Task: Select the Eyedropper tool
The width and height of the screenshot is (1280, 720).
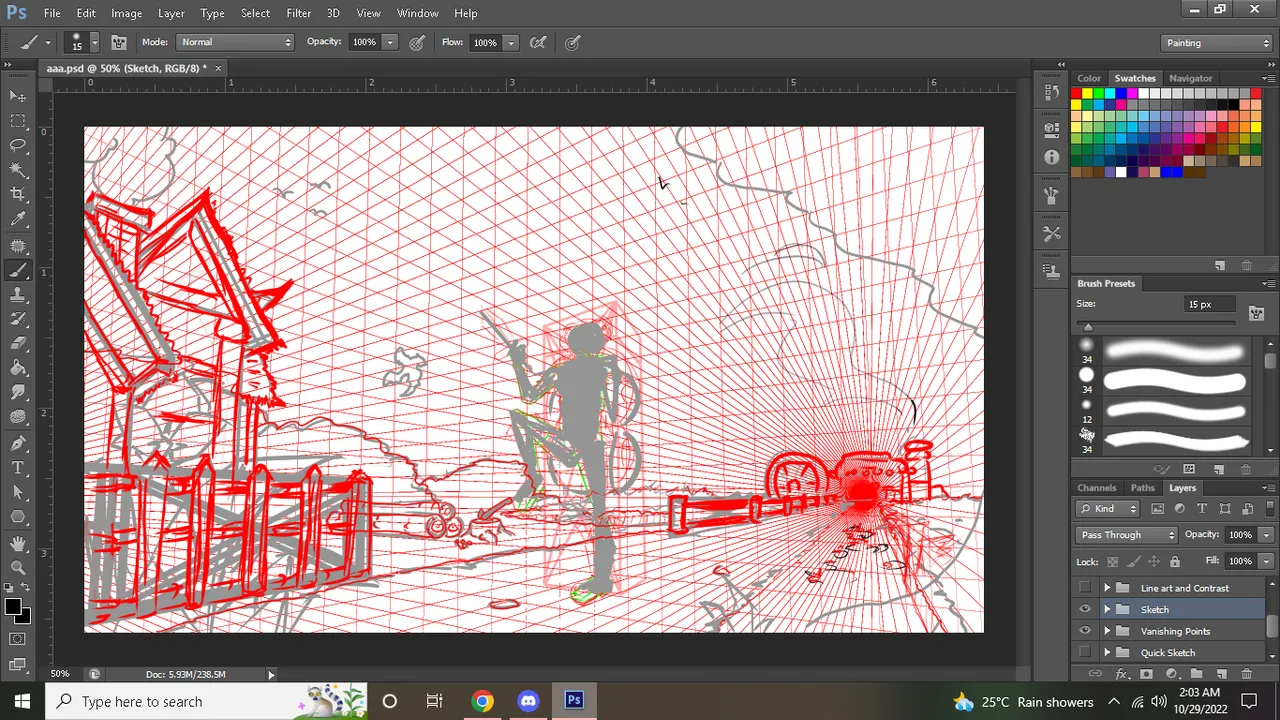Action: (18, 220)
